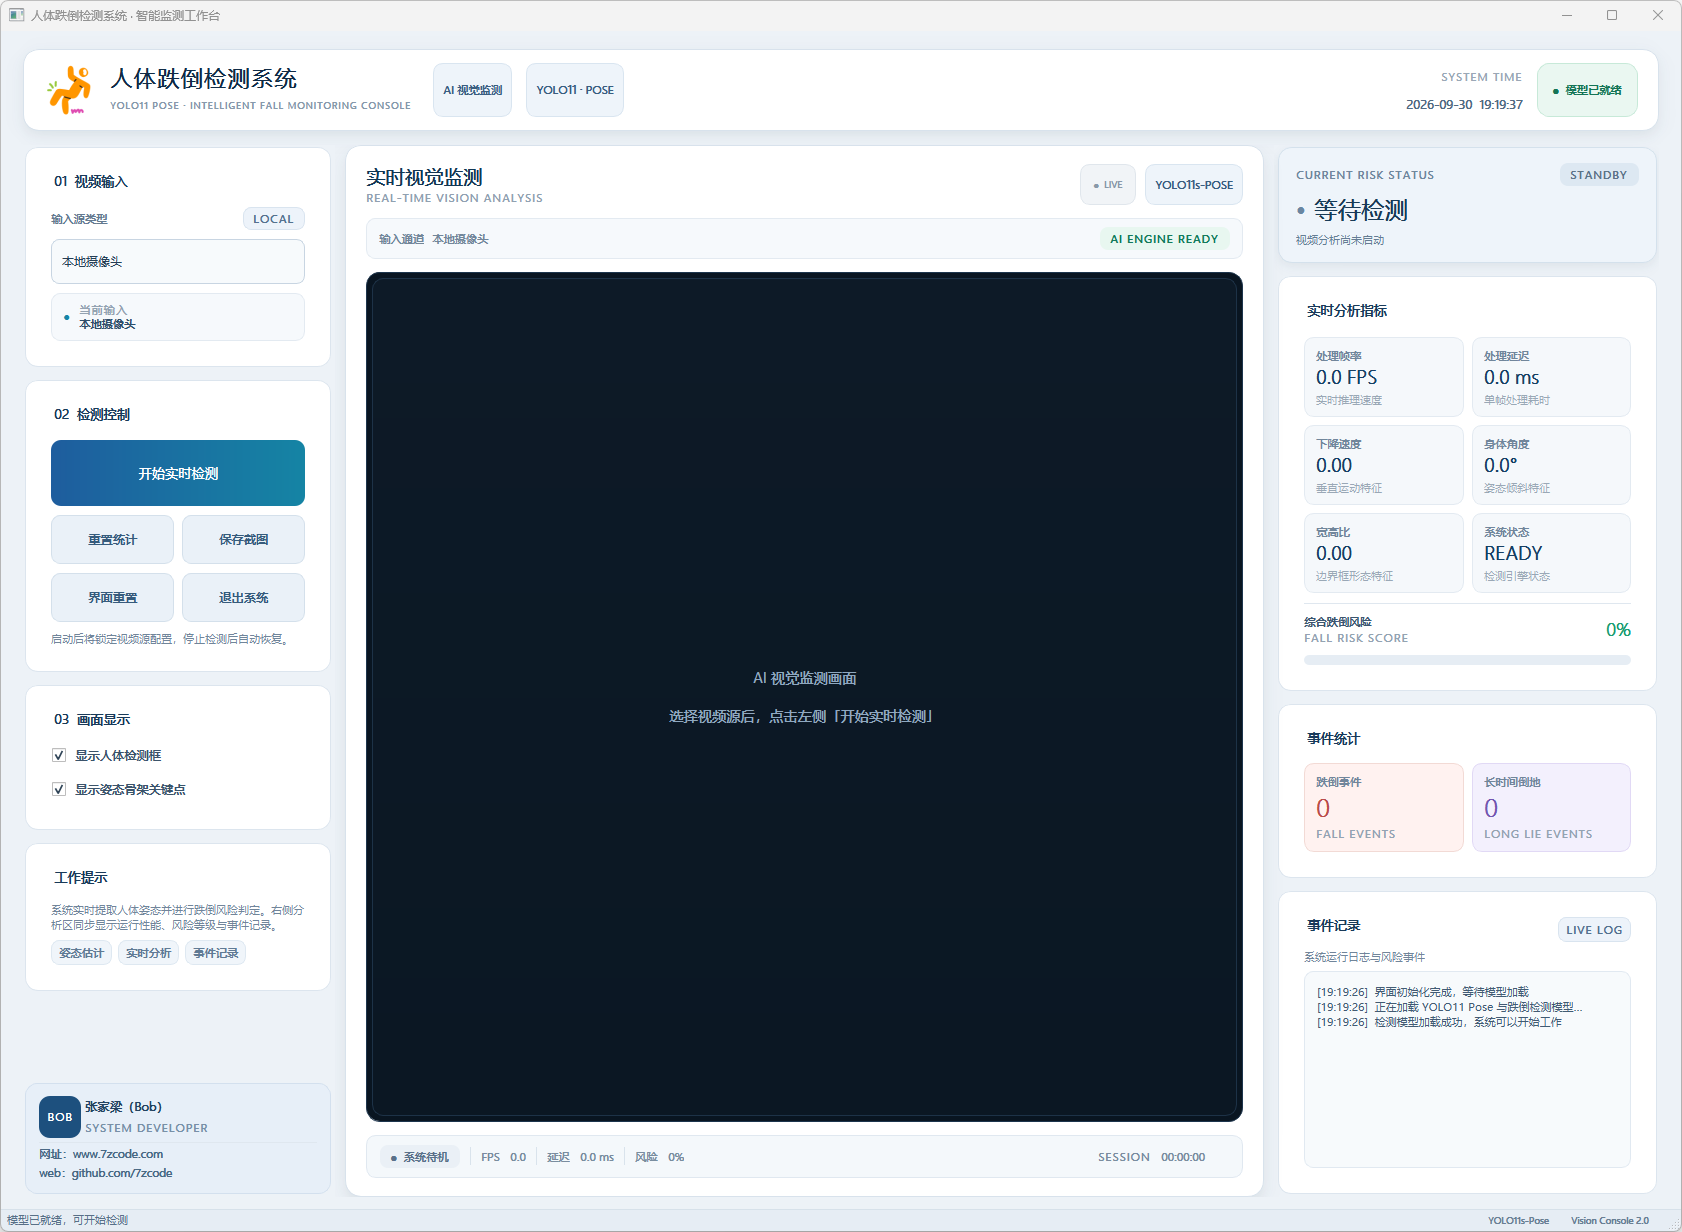Toggle 显示人体检测框 checkbox
Viewport: 1682px width, 1232px height.
[59, 755]
